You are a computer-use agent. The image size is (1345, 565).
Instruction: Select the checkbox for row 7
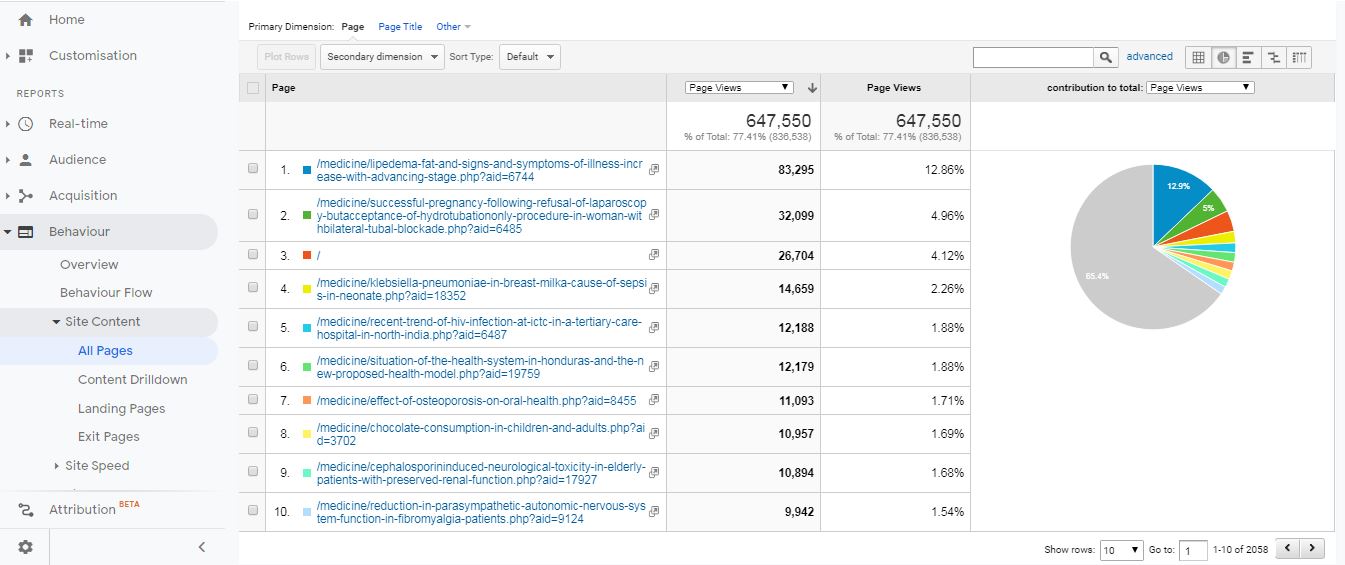253,400
